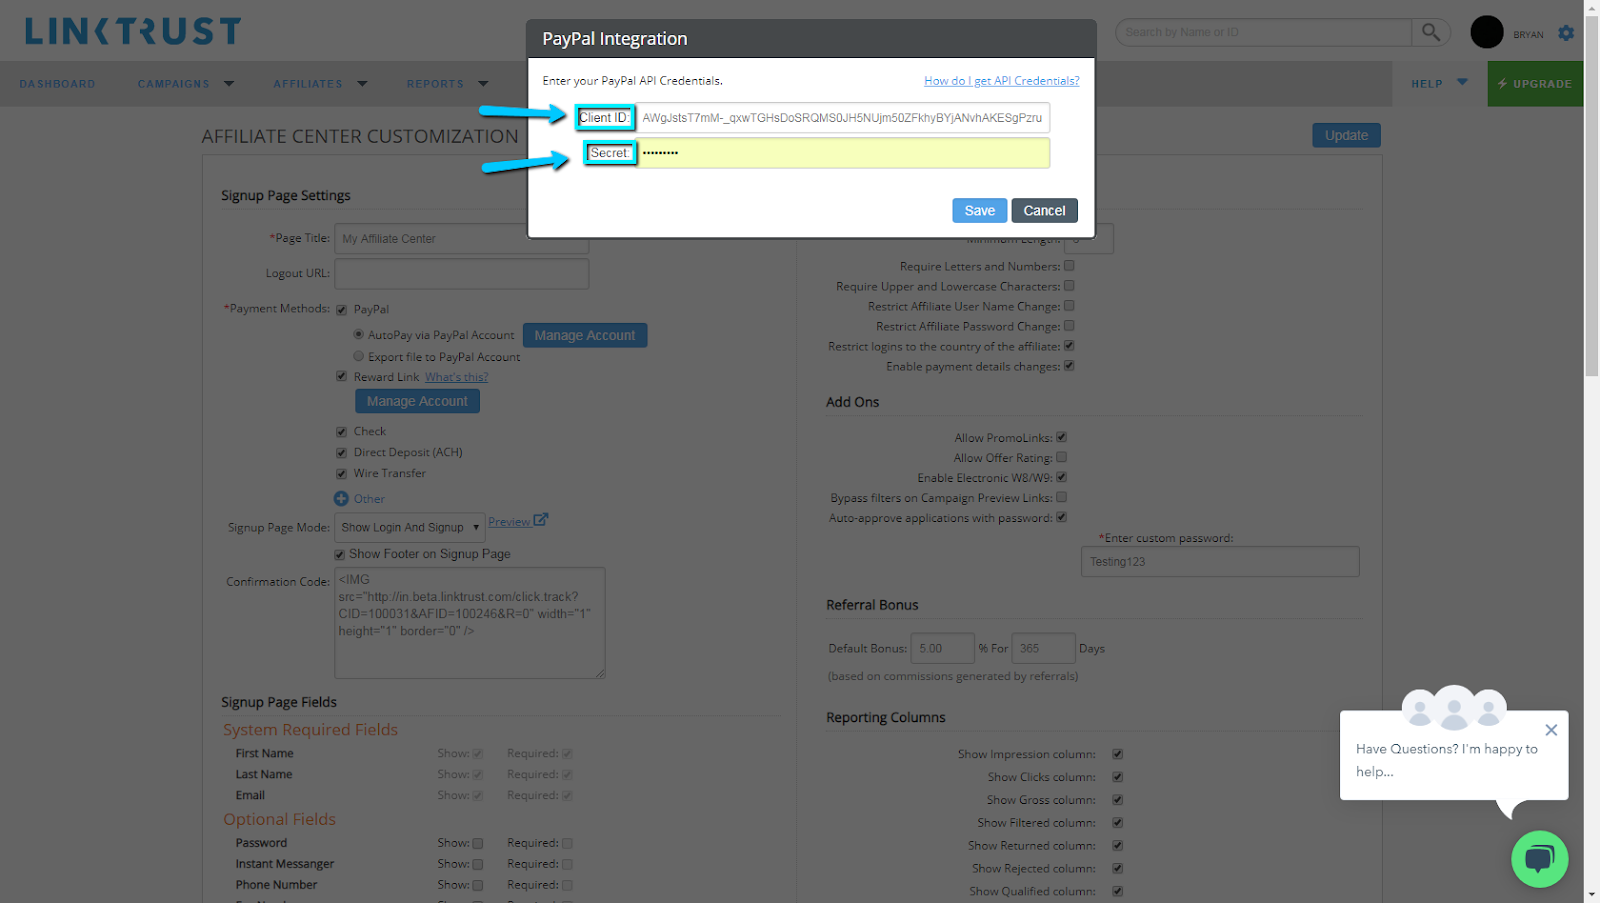Click the Confirmation Code text area

(x=469, y=623)
